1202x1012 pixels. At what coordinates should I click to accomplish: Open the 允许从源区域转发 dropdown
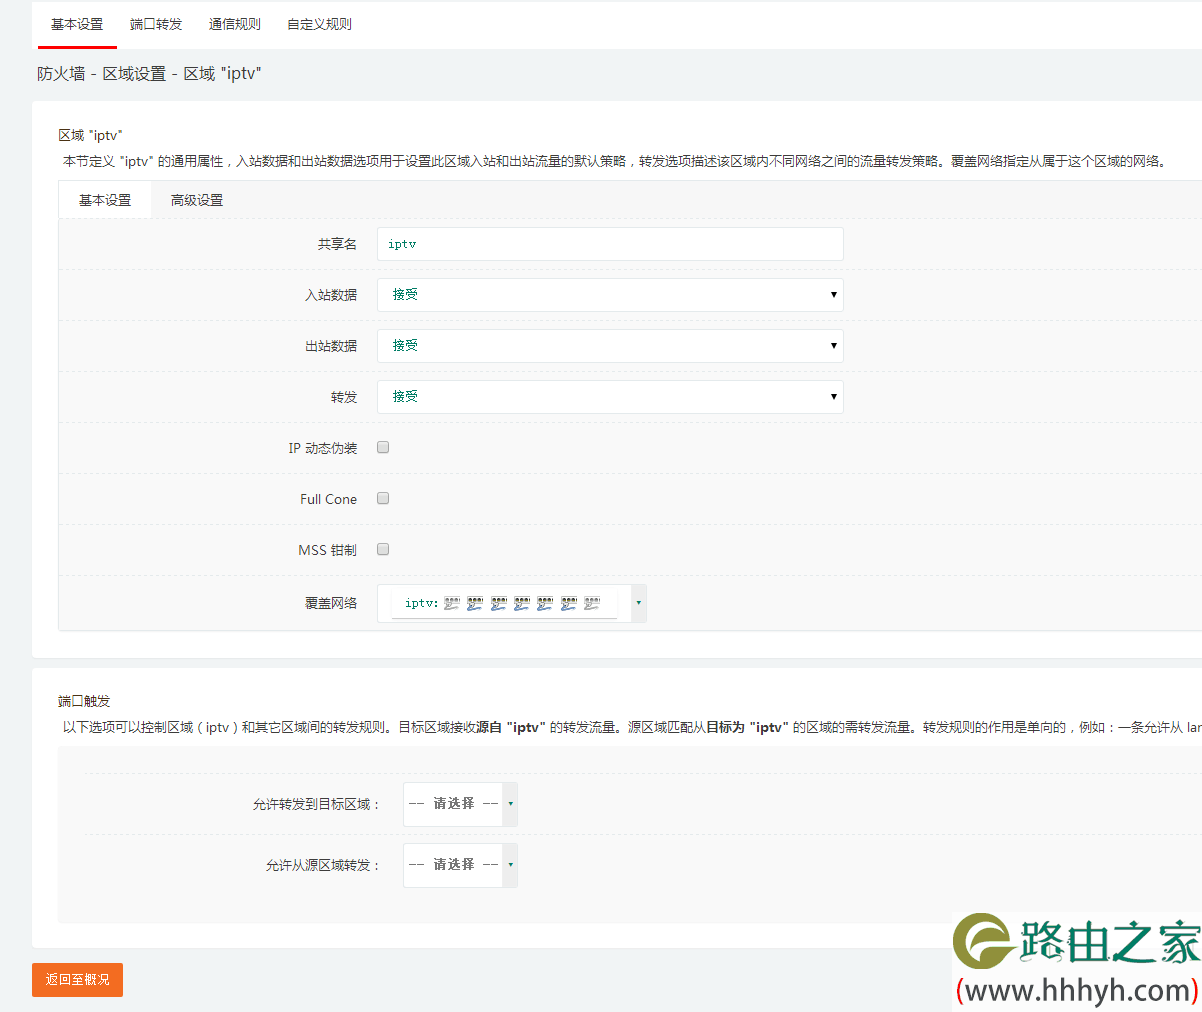(460, 865)
